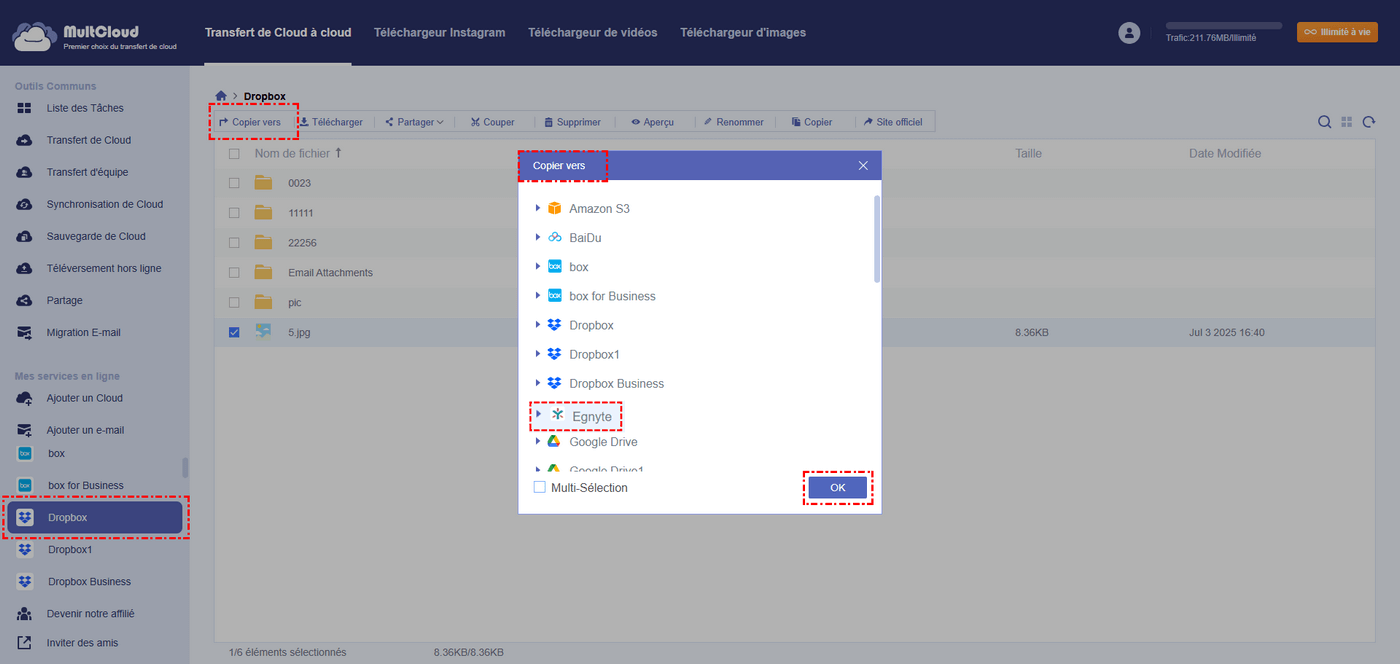This screenshot has width=1400, height=664.
Task: Click the dialog's vertical scrollbar
Action: tap(877, 239)
